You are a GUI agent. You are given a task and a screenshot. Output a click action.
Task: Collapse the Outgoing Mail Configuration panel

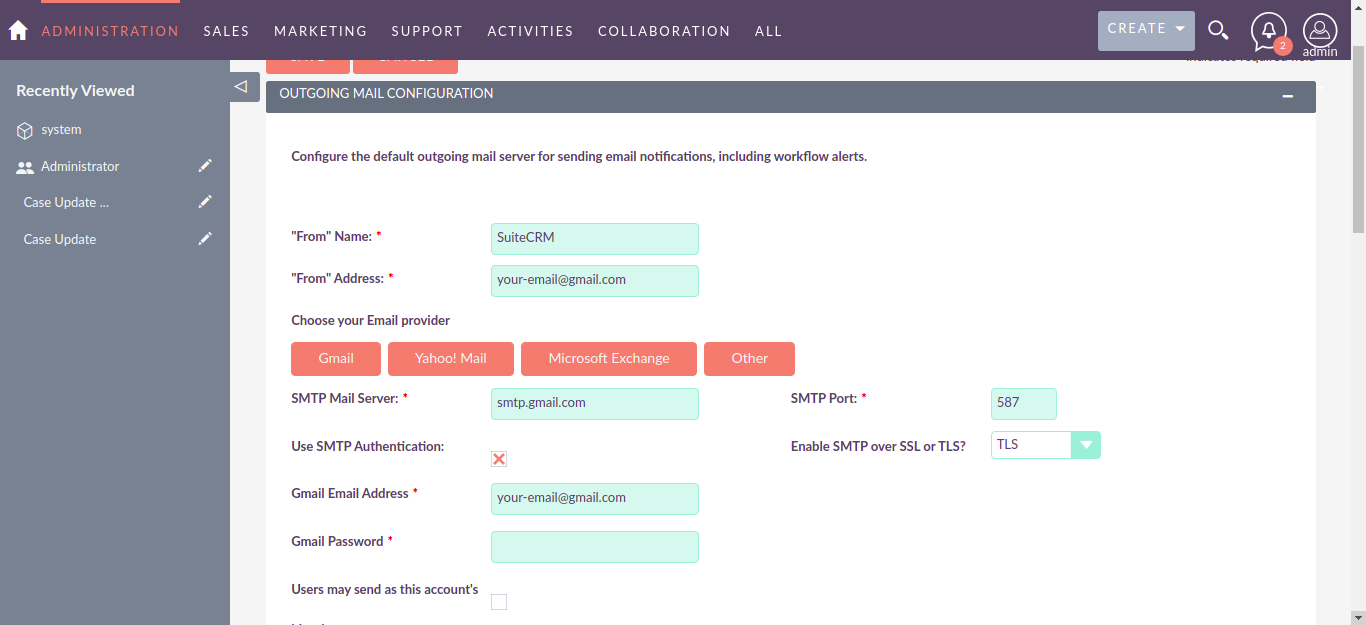(1288, 96)
